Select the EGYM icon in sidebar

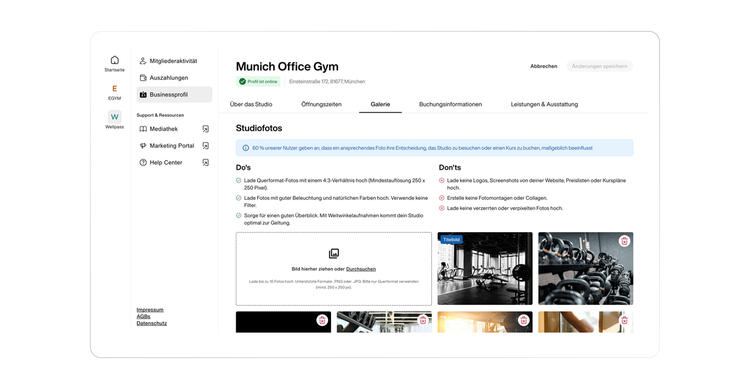click(114, 89)
